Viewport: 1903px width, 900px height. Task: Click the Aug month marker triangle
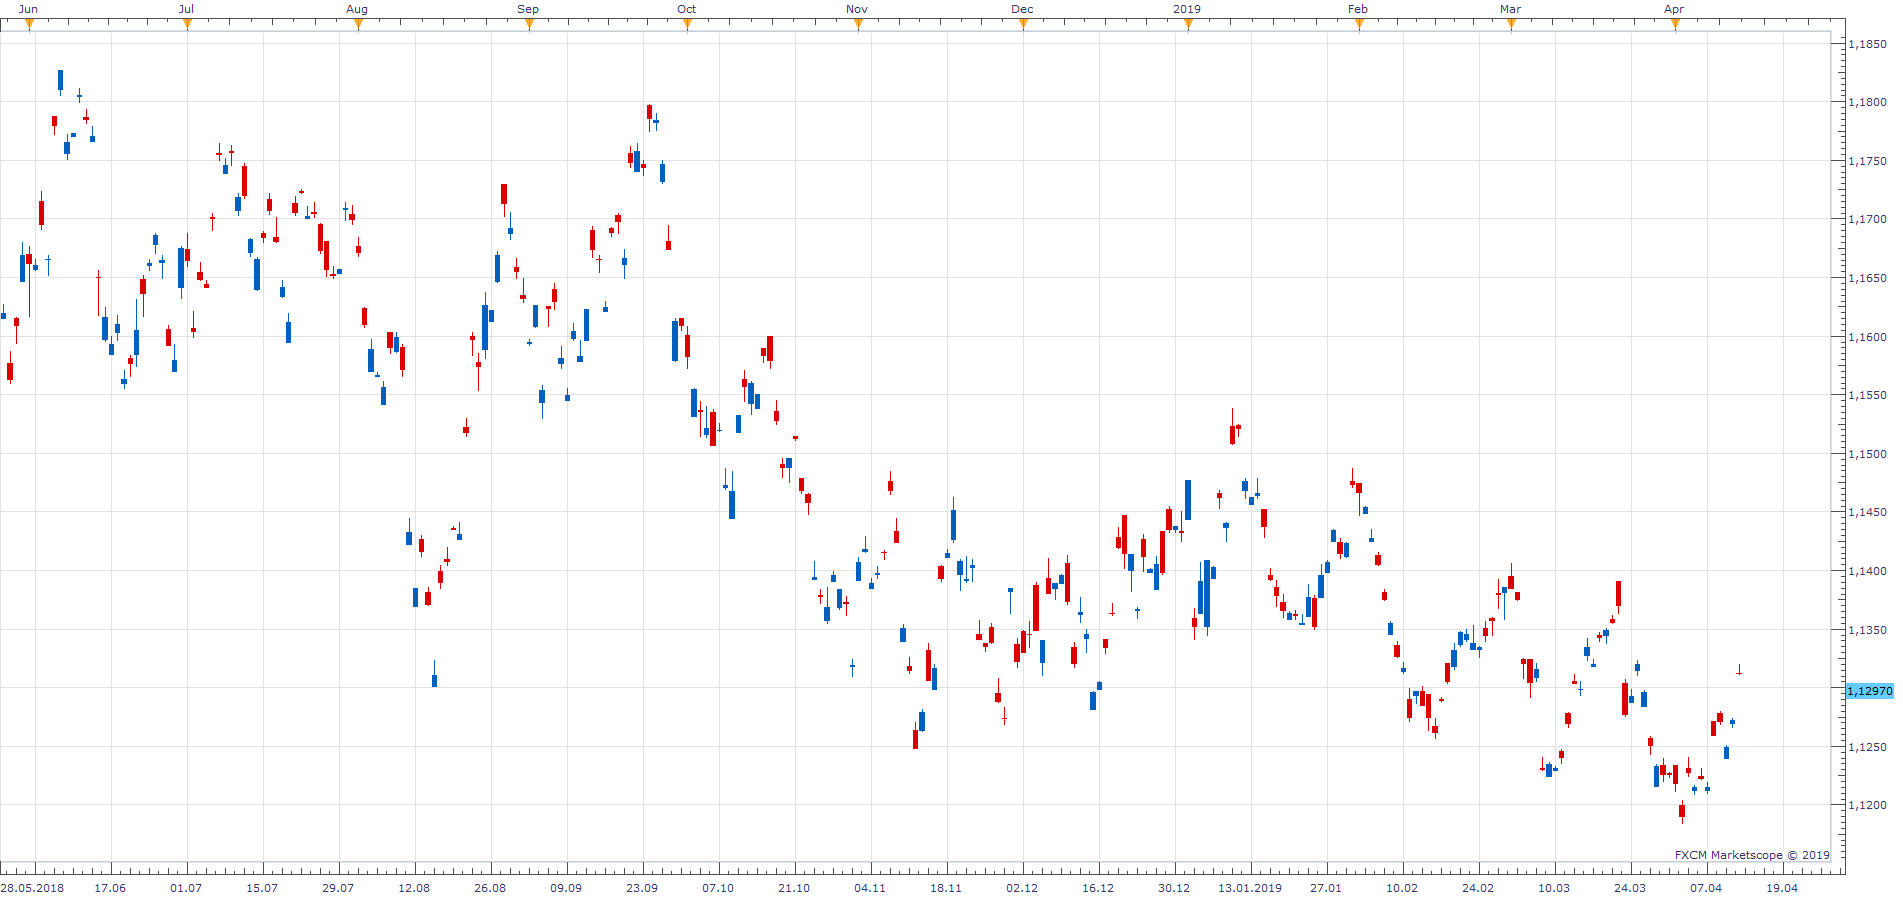(358, 25)
